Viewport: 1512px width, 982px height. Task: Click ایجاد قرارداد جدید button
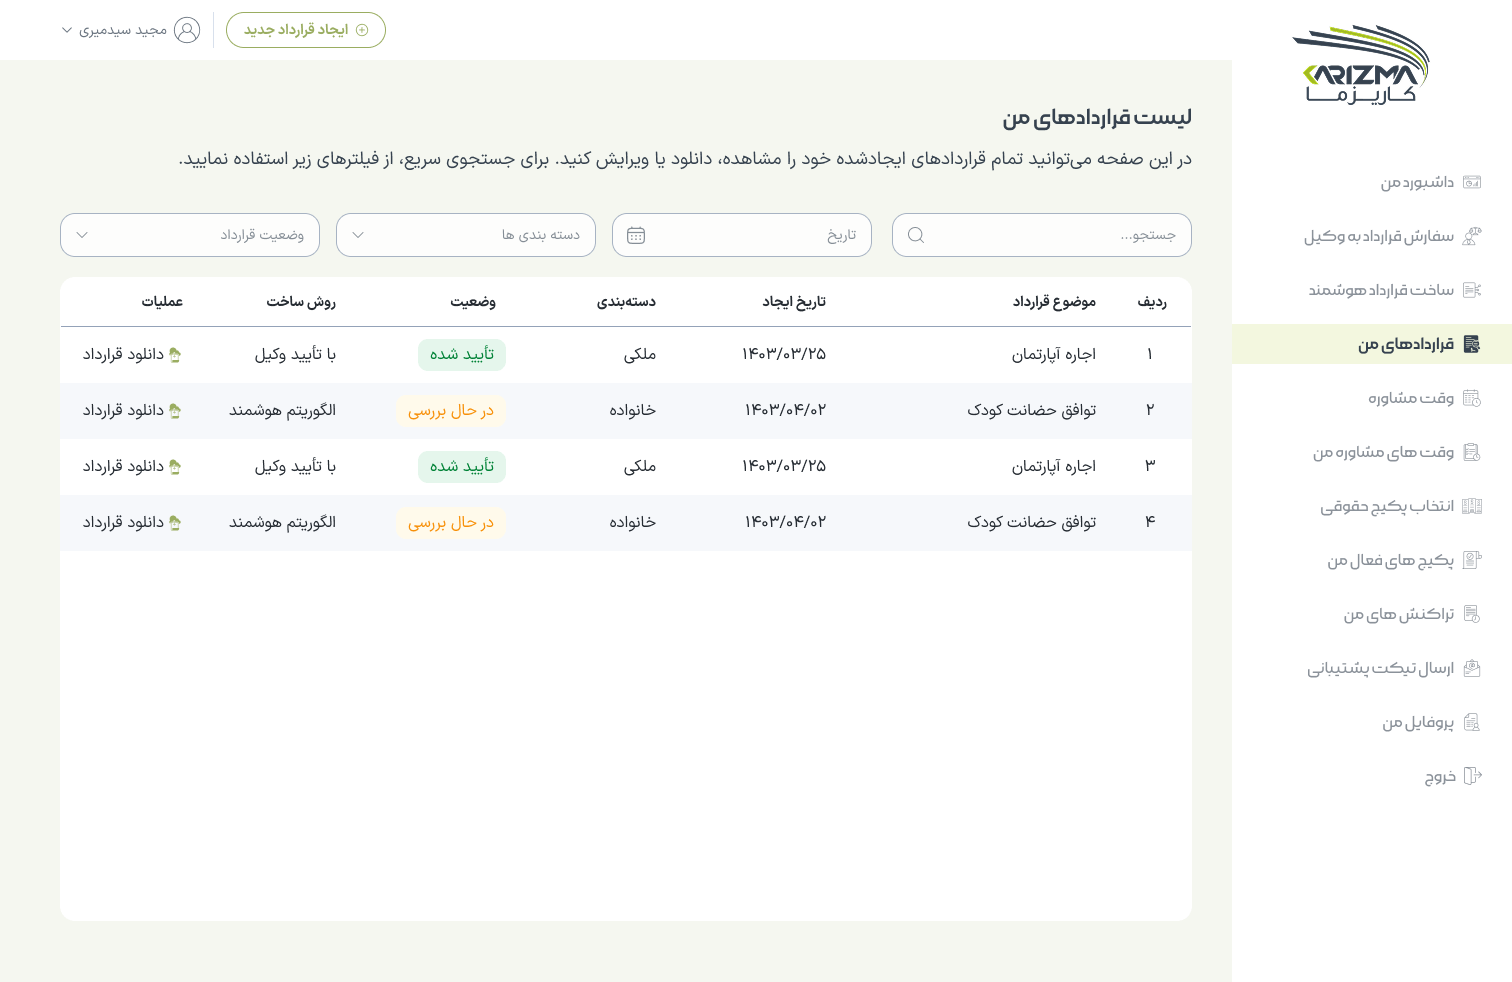tap(306, 30)
